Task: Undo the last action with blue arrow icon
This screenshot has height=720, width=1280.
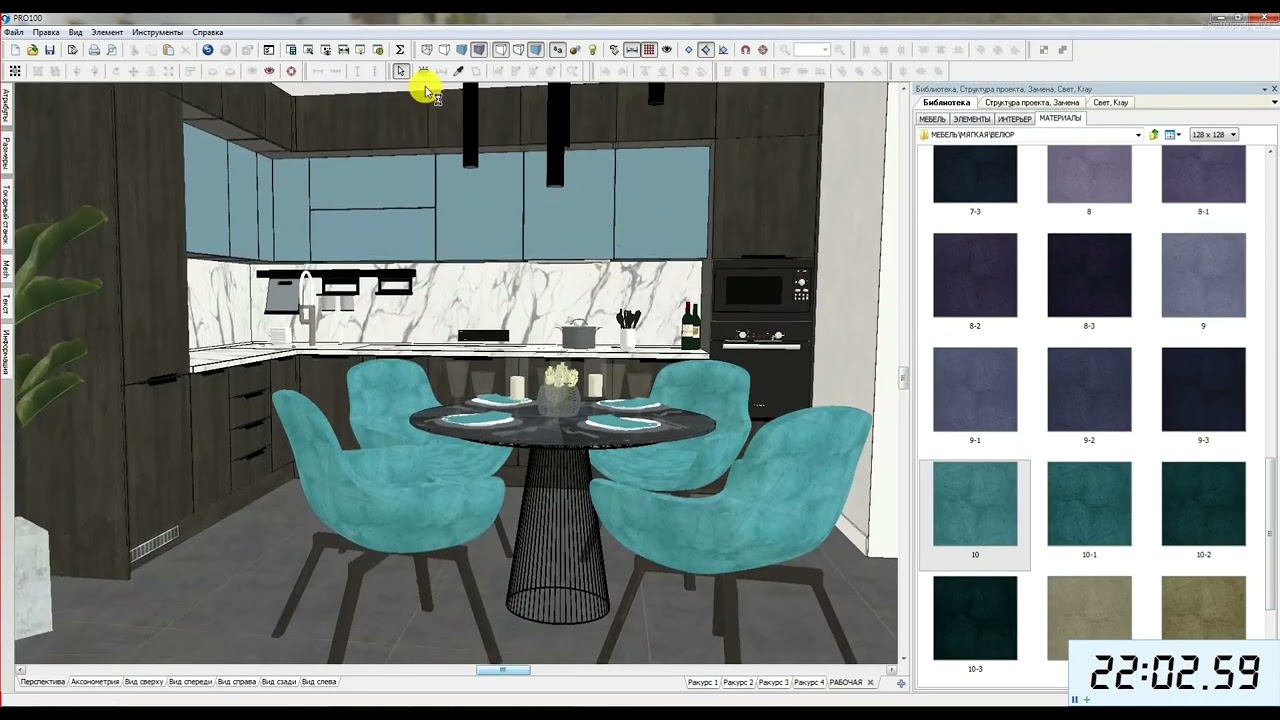Action: point(208,50)
